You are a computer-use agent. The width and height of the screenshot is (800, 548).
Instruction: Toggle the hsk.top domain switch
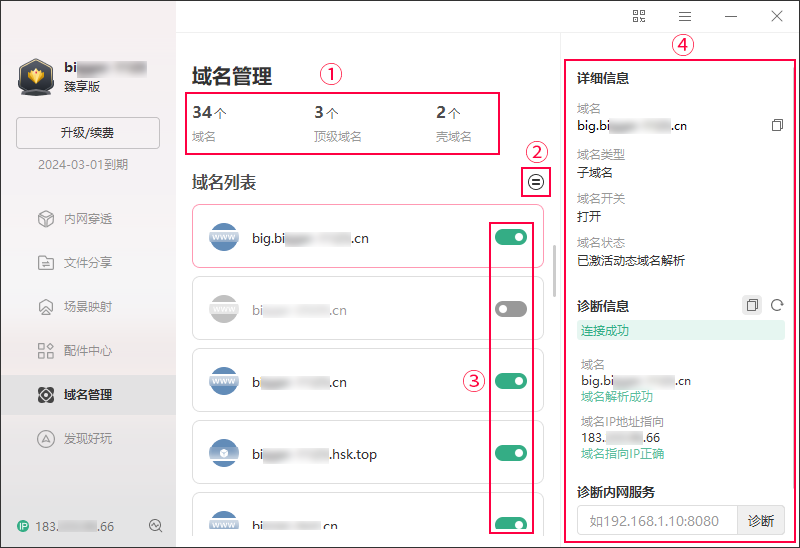[510, 453]
